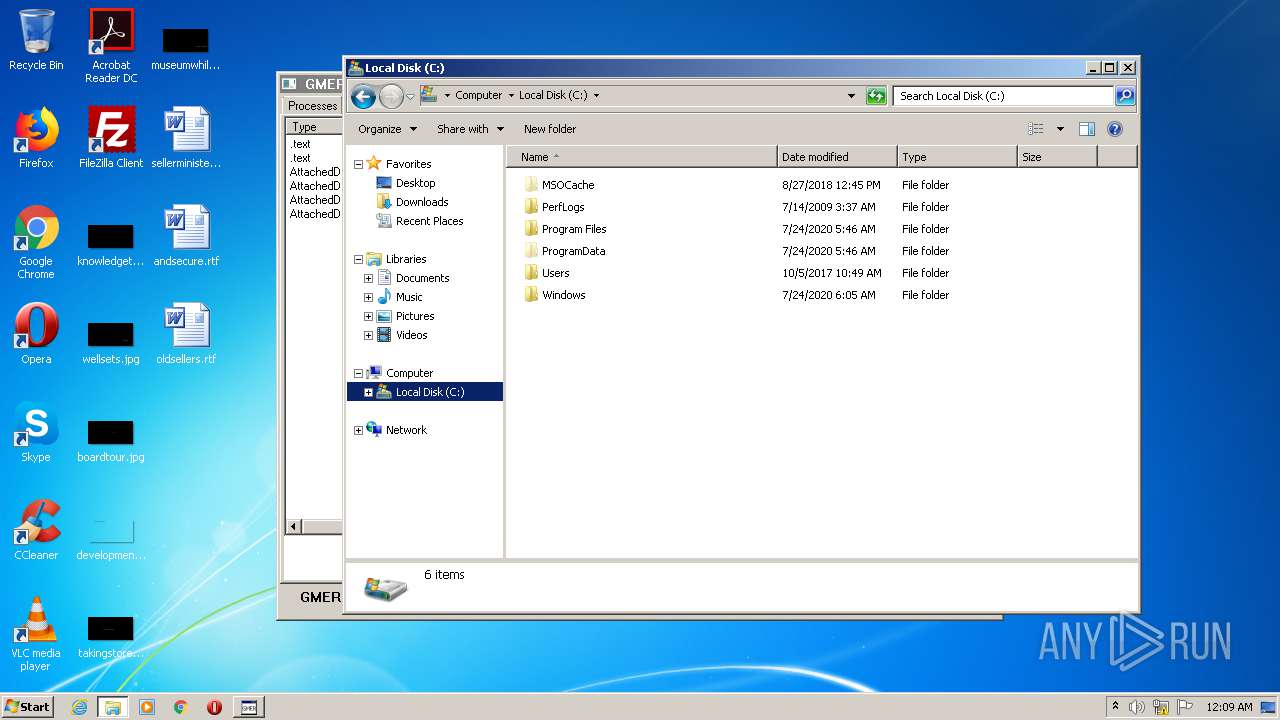
Task: Open the Share with dropdown
Action: (x=471, y=129)
